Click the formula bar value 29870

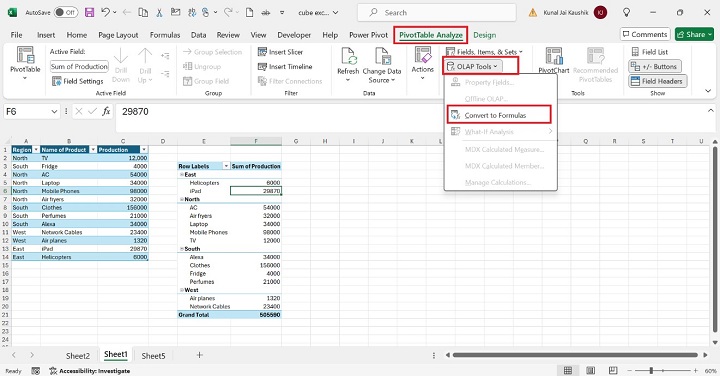(x=135, y=112)
